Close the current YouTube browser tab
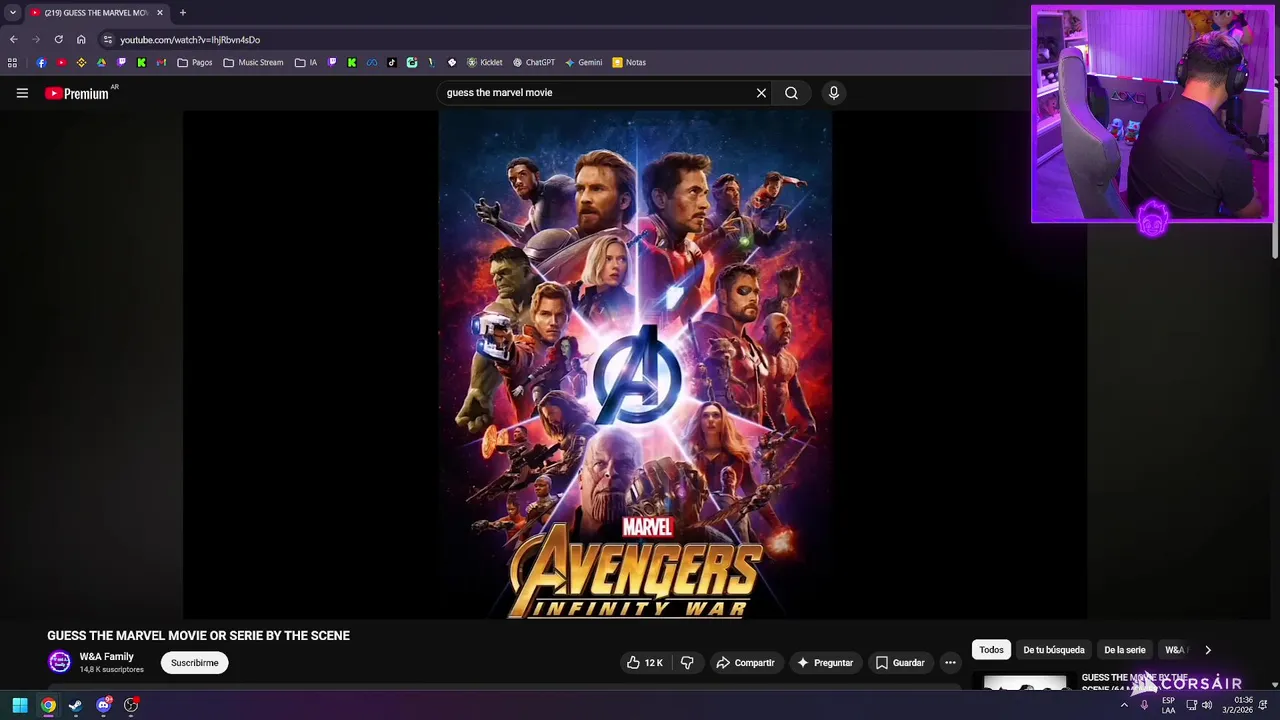 pos(160,13)
